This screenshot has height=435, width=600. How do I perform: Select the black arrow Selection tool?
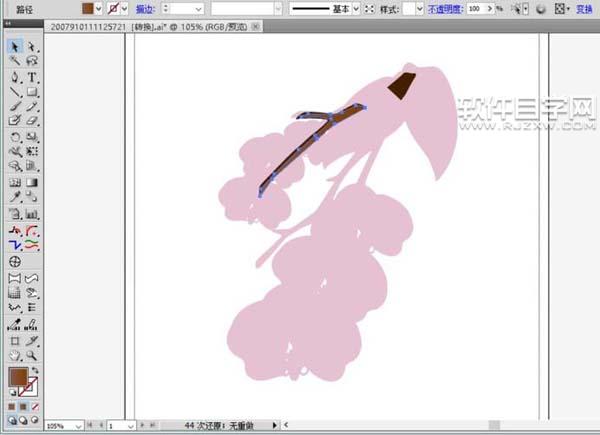[15, 47]
